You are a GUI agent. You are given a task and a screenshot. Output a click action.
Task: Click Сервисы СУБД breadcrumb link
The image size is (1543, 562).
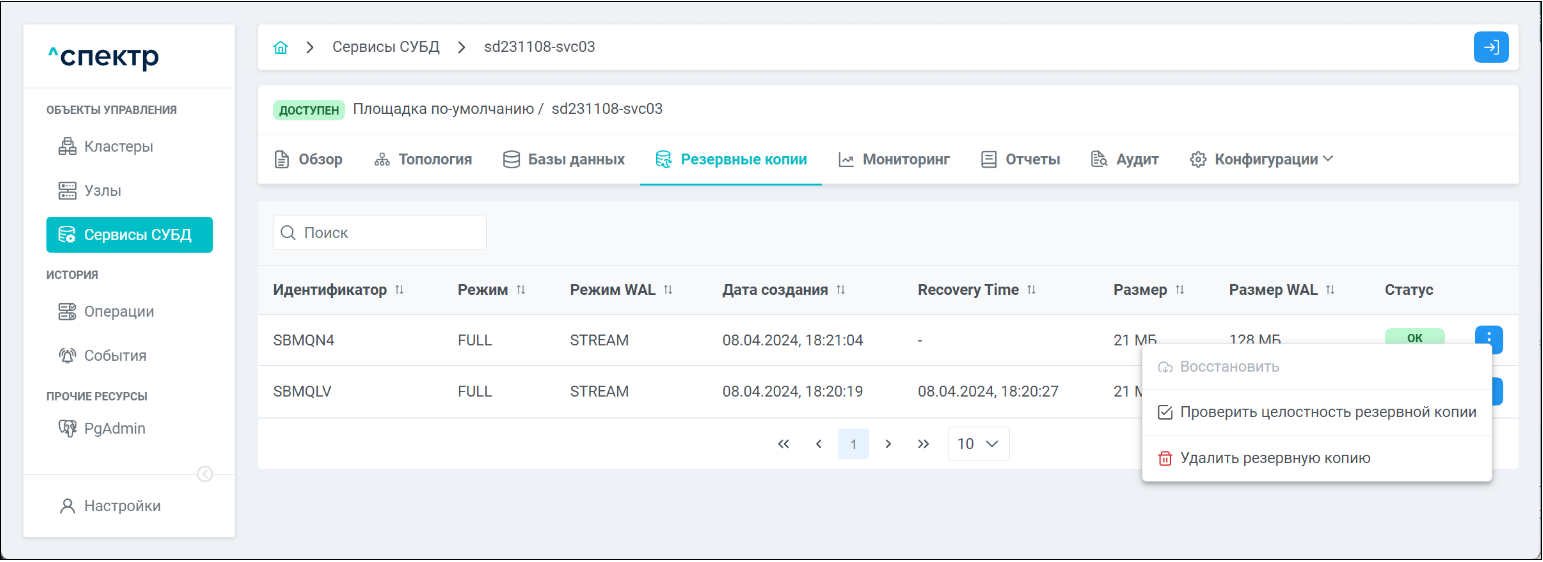[x=386, y=47]
